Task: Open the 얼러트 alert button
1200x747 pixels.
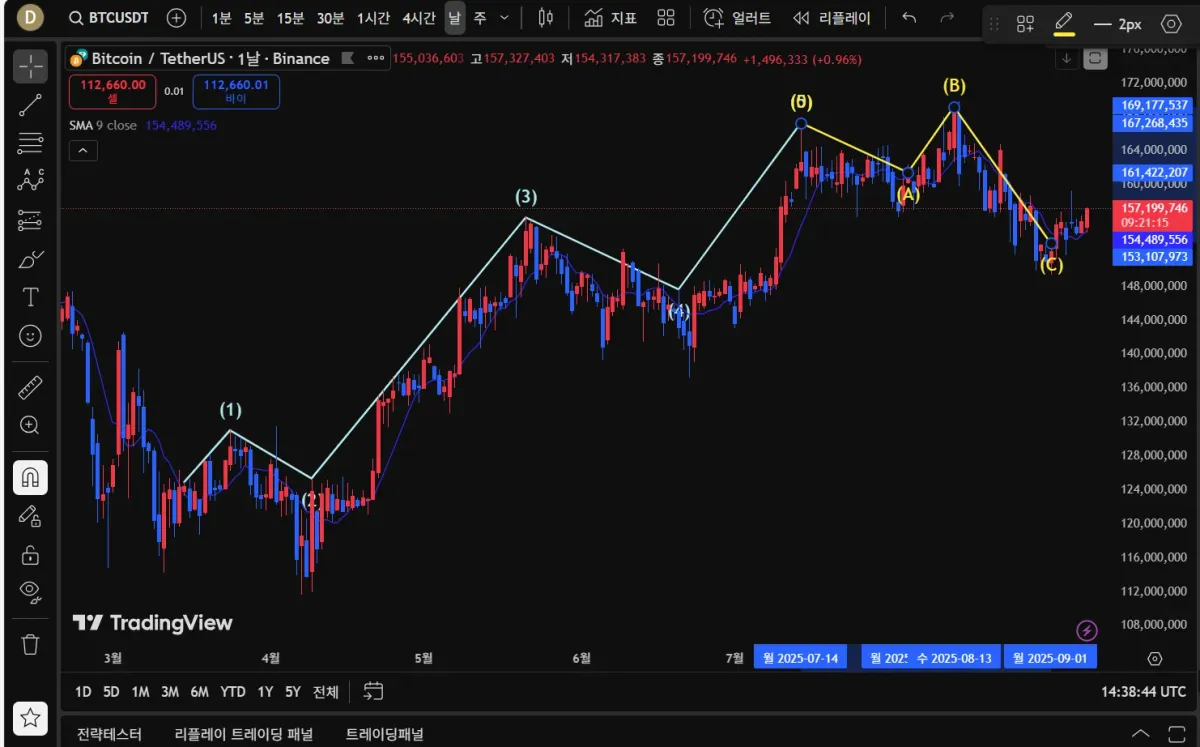Action: point(738,18)
